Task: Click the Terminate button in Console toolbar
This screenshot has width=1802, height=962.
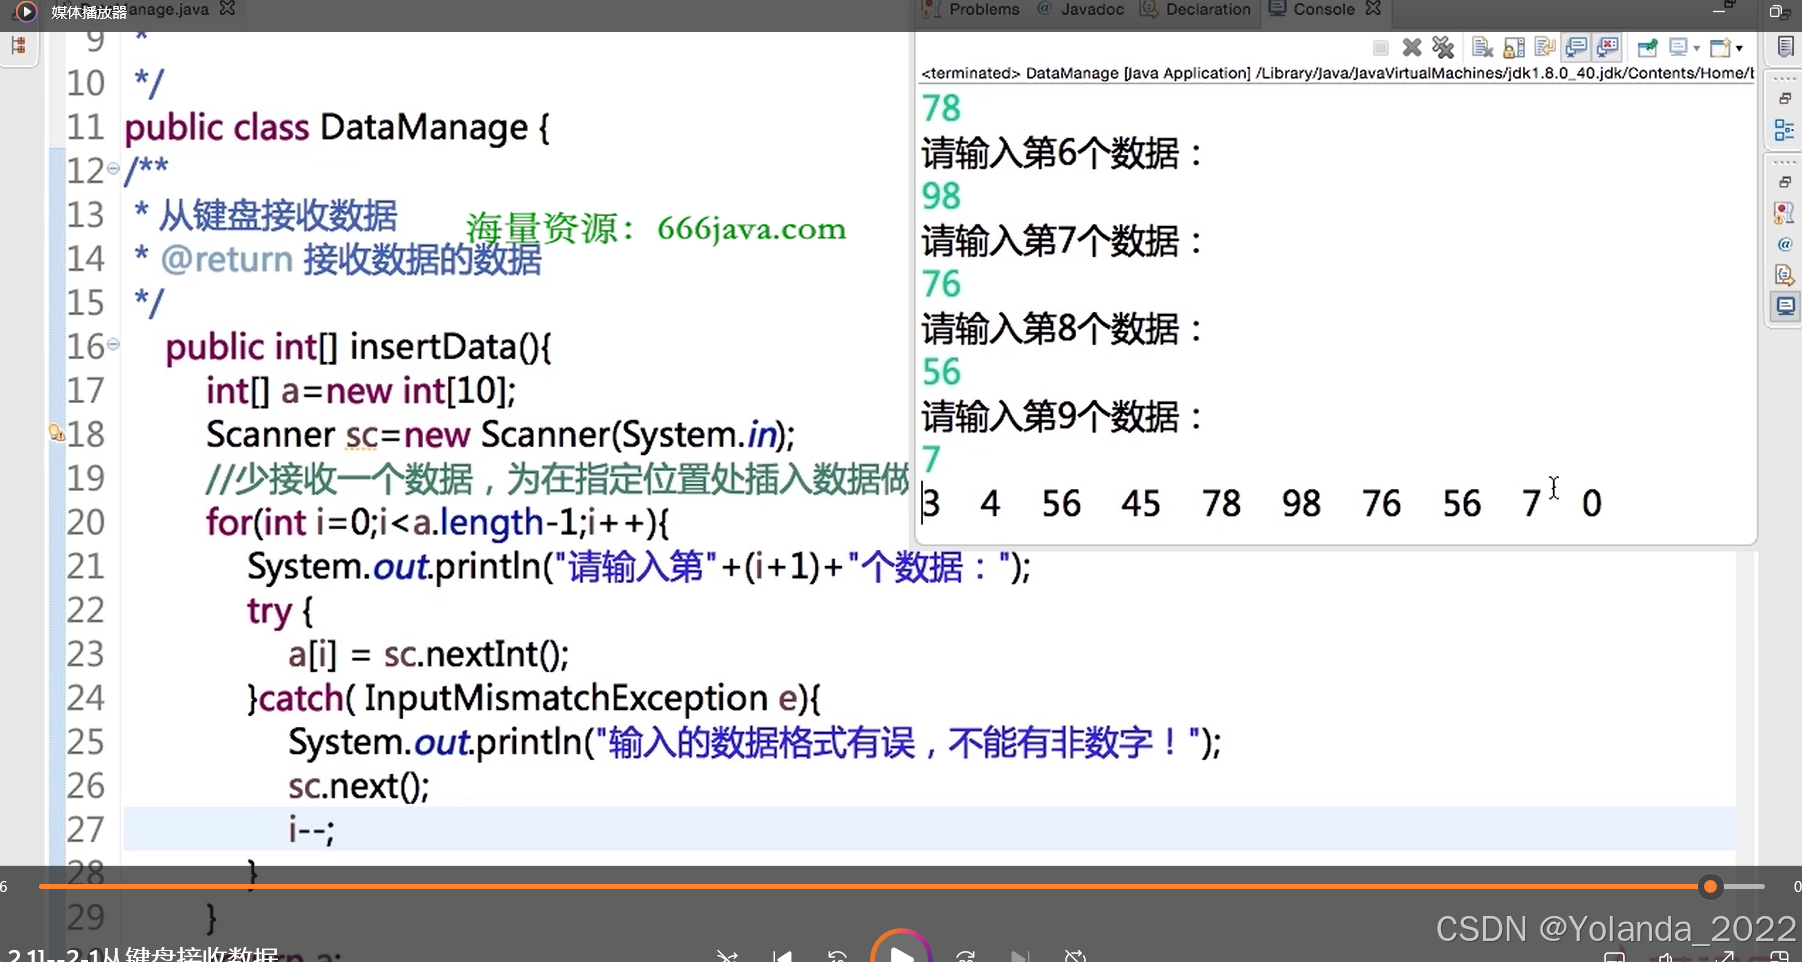Action: (1381, 47)
